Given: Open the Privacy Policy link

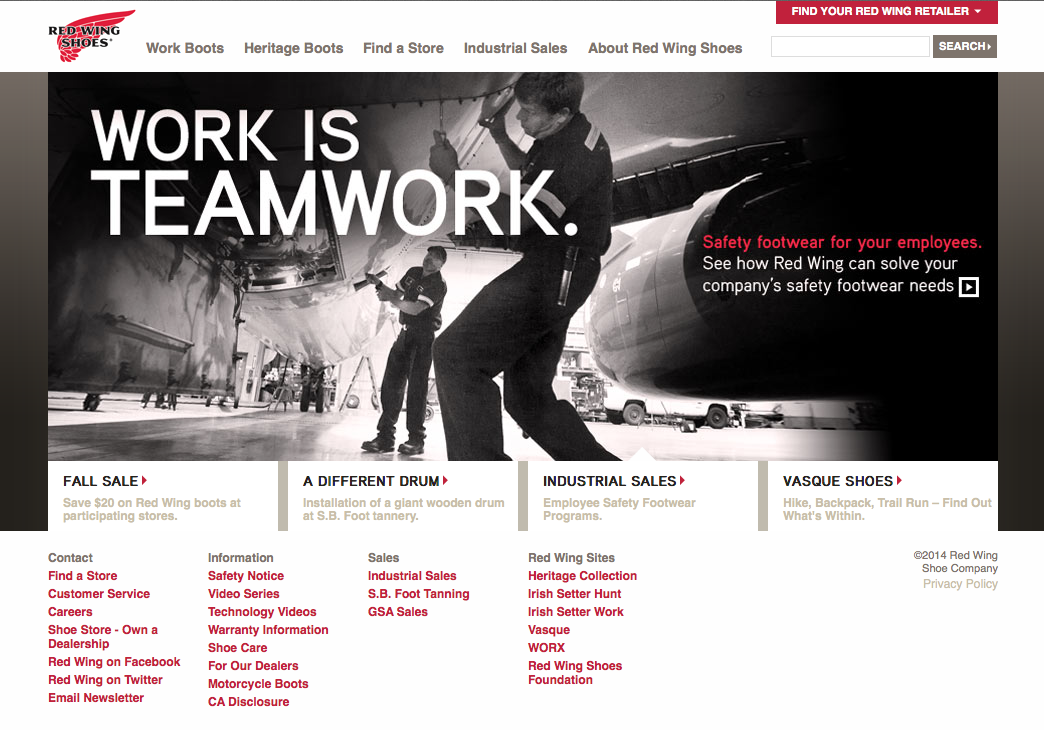Looking at the screenshot, I should (x=960, y=584).
